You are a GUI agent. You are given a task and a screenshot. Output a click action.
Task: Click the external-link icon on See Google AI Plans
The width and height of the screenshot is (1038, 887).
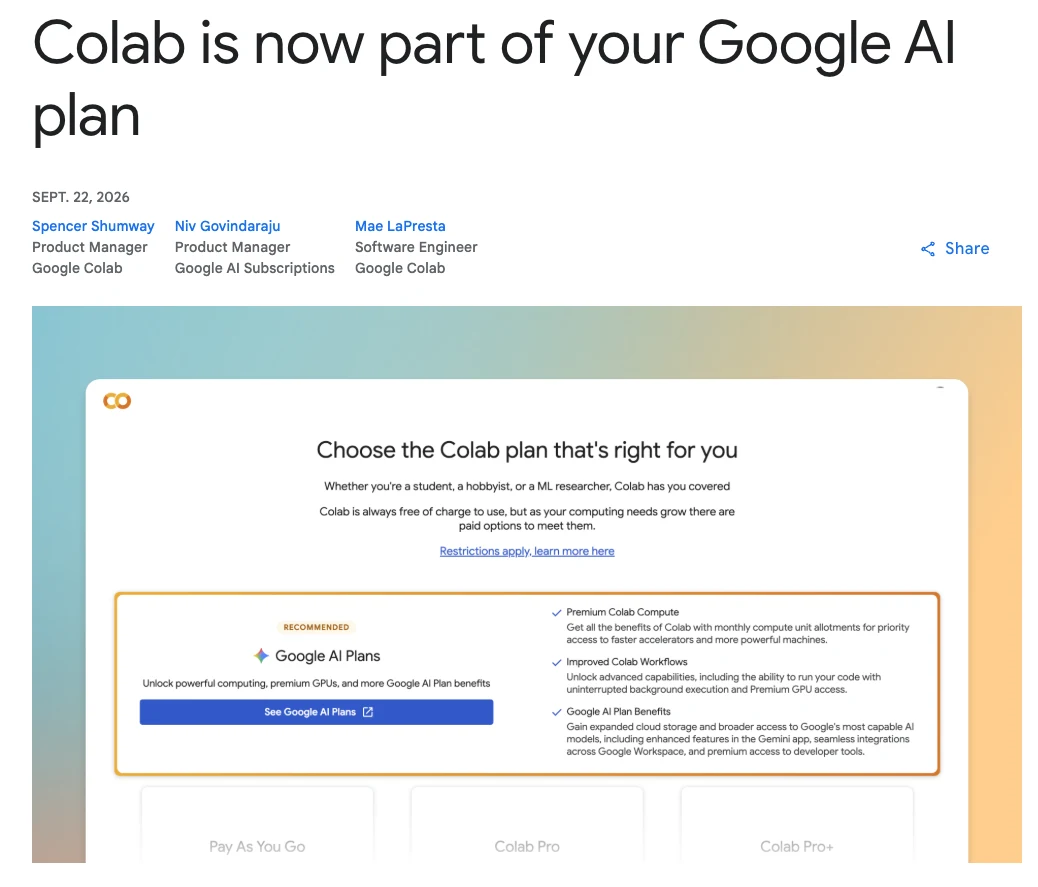(368, 712)
